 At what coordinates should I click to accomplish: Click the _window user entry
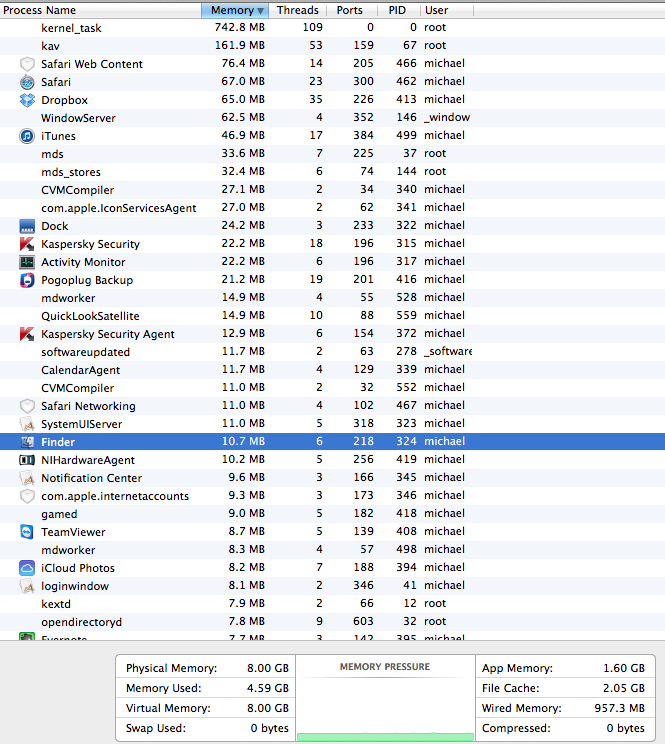pos(447,118)
